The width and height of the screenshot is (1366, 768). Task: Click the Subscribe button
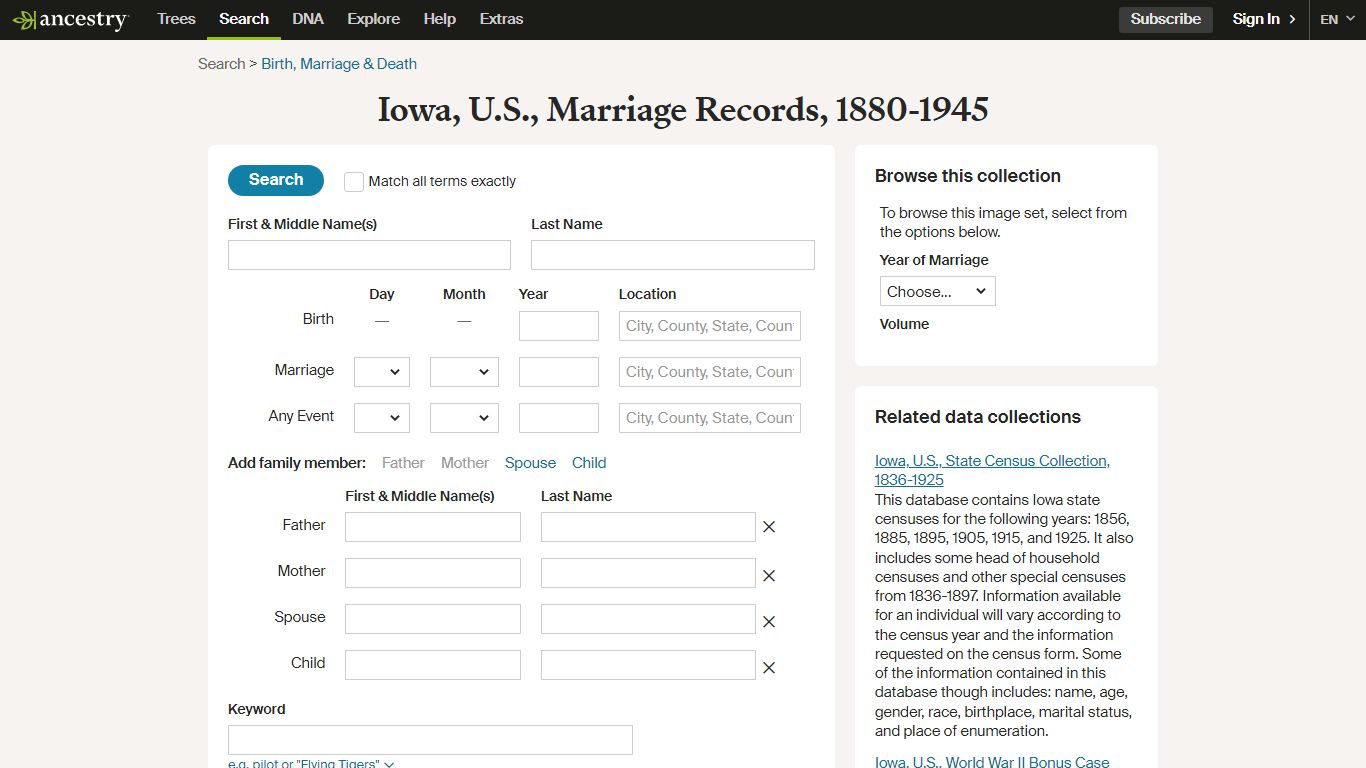1166,19
